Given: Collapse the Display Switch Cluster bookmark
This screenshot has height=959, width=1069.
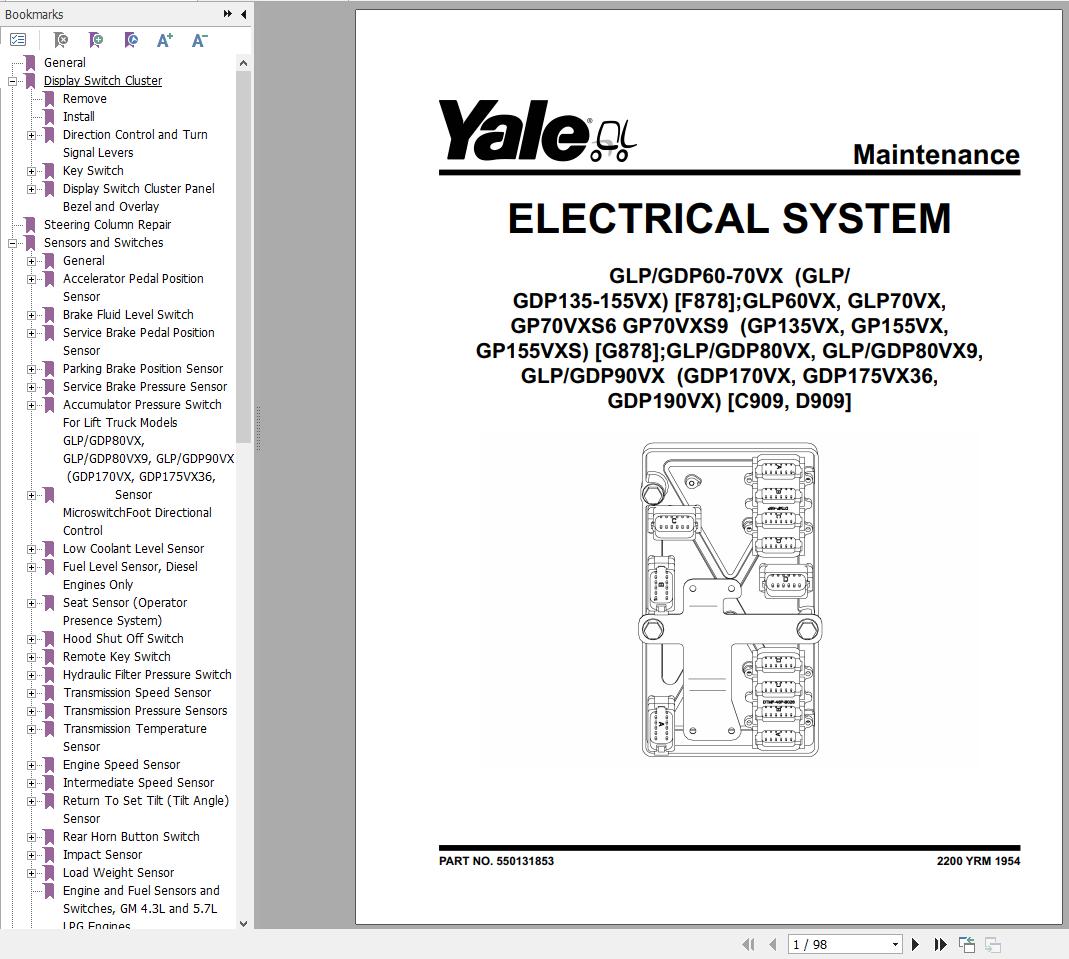Looking at the screenshot, I should pos(12,81).
